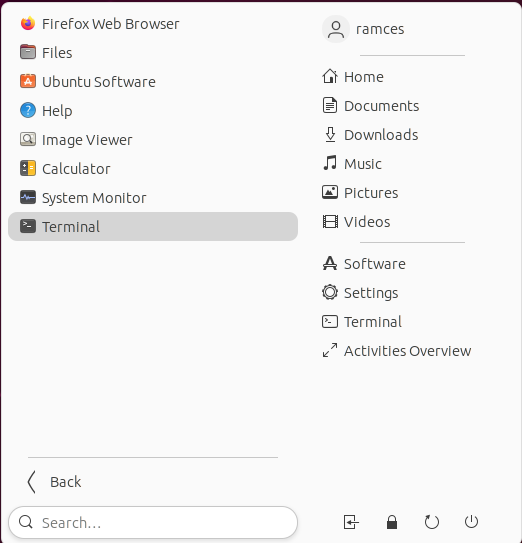522x543 pixels.
Task: Open the Videos label
Action: tap(367, 222)
